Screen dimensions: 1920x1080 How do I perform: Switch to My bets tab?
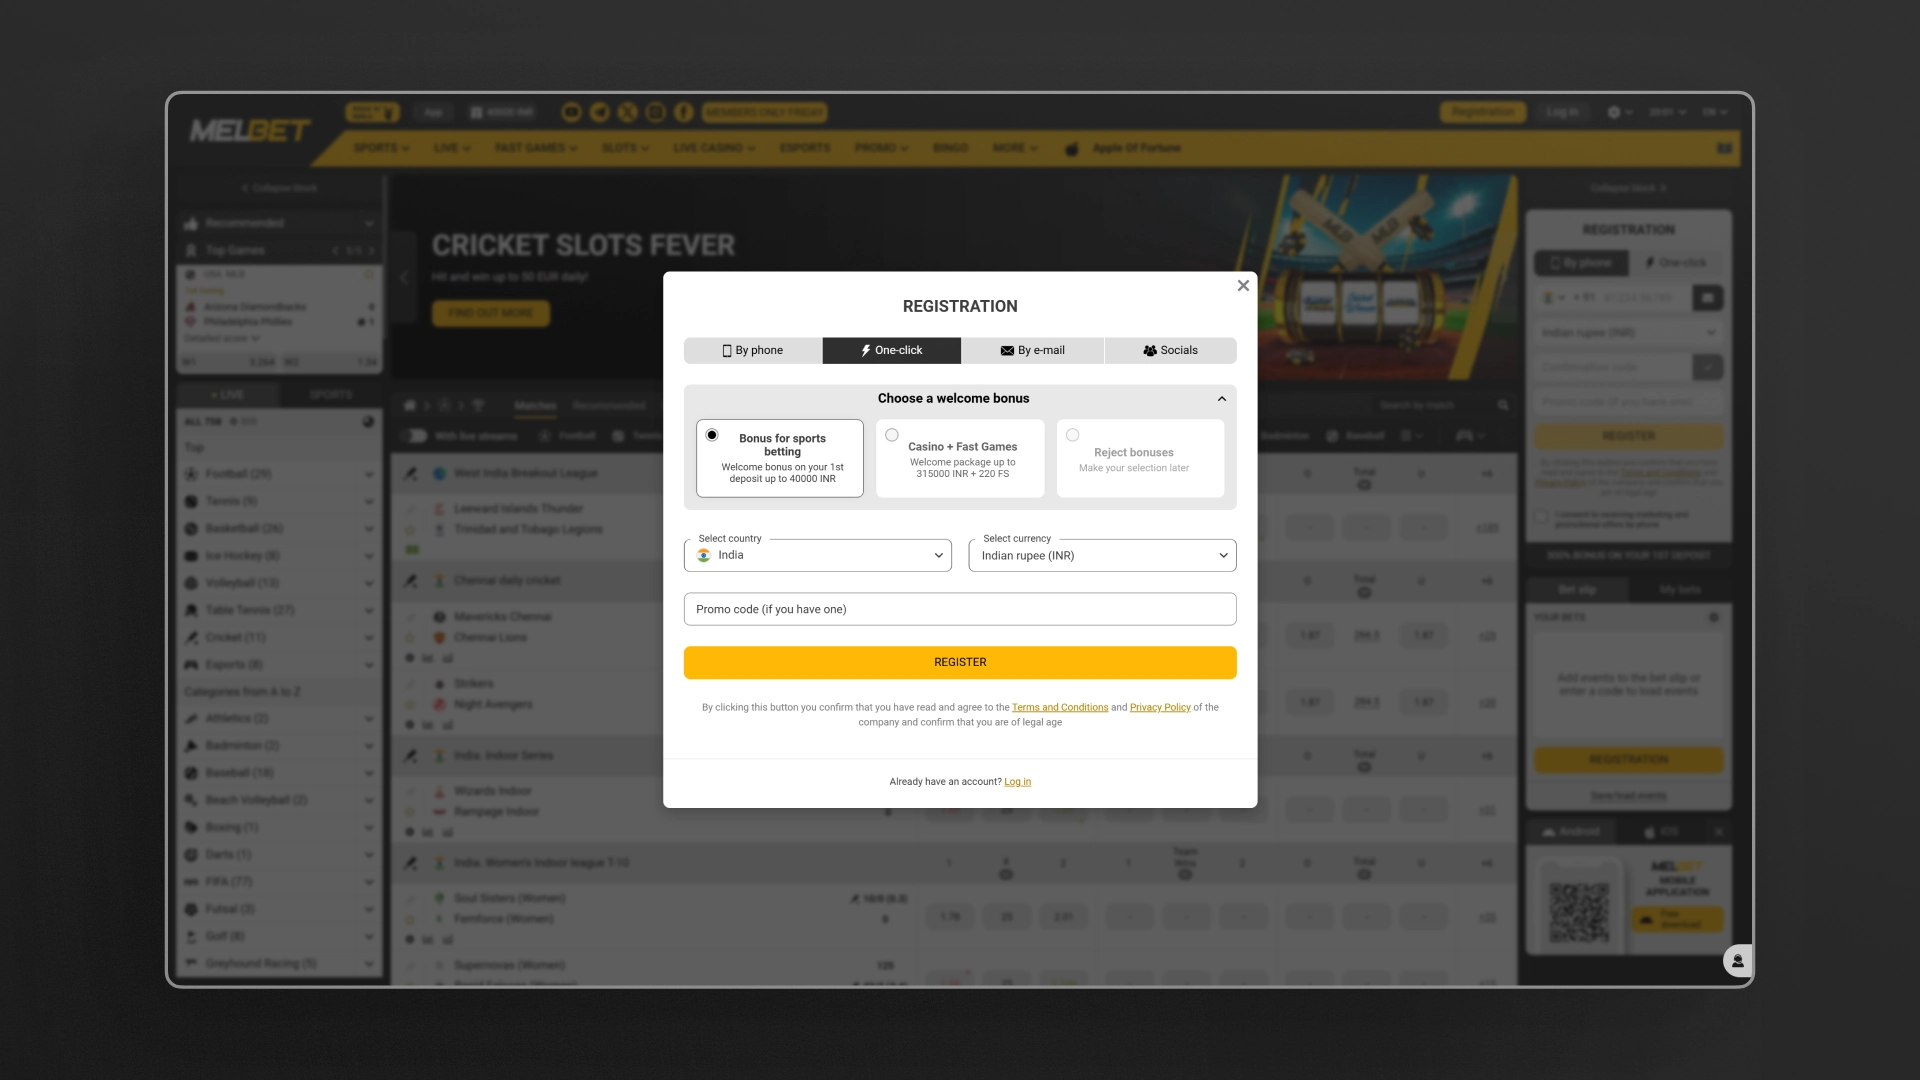tap(1679, 590)
